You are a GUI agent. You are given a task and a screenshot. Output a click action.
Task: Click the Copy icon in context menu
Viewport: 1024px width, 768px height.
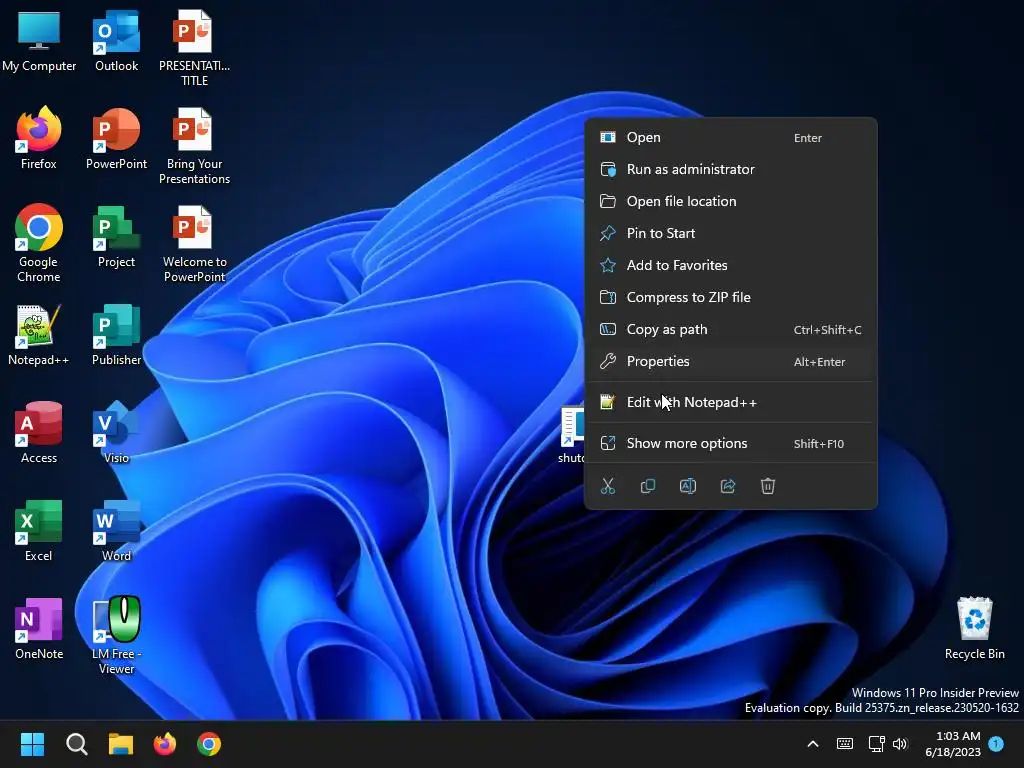[648, 486]
